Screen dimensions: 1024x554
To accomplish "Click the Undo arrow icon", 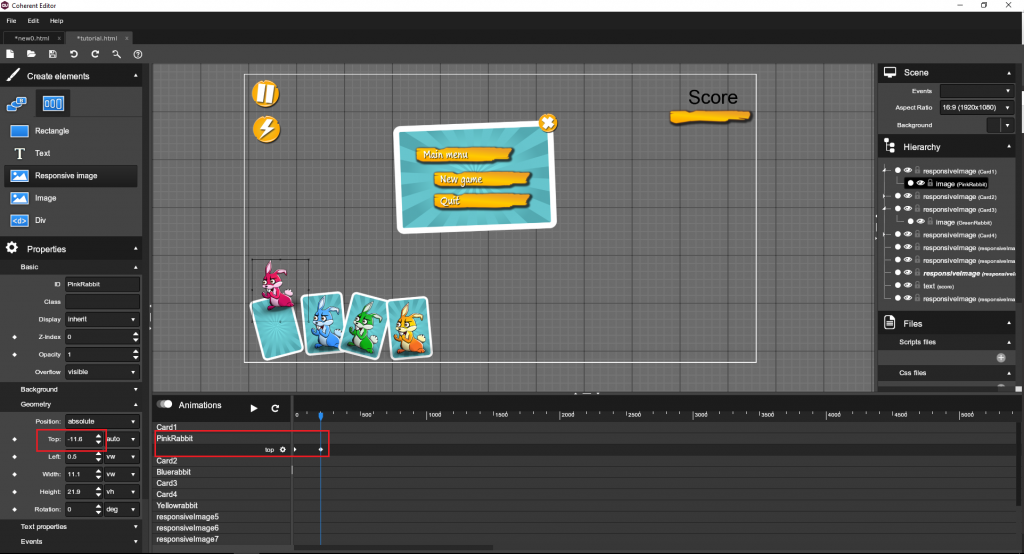I will [x=74, y=54].
